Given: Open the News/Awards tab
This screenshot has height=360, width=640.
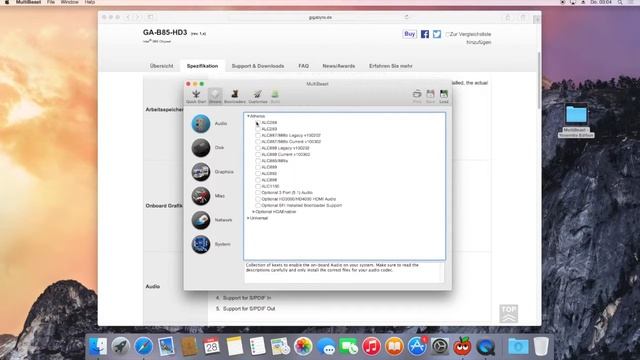Looking at the screenshot, I should click(x=338, y=66).
